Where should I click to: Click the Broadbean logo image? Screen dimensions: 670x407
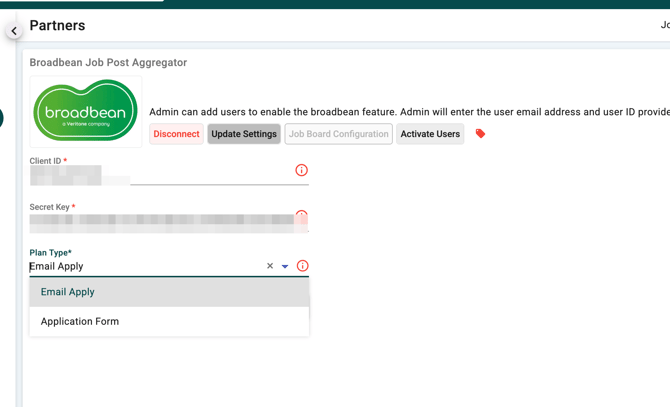click(86, 111)
